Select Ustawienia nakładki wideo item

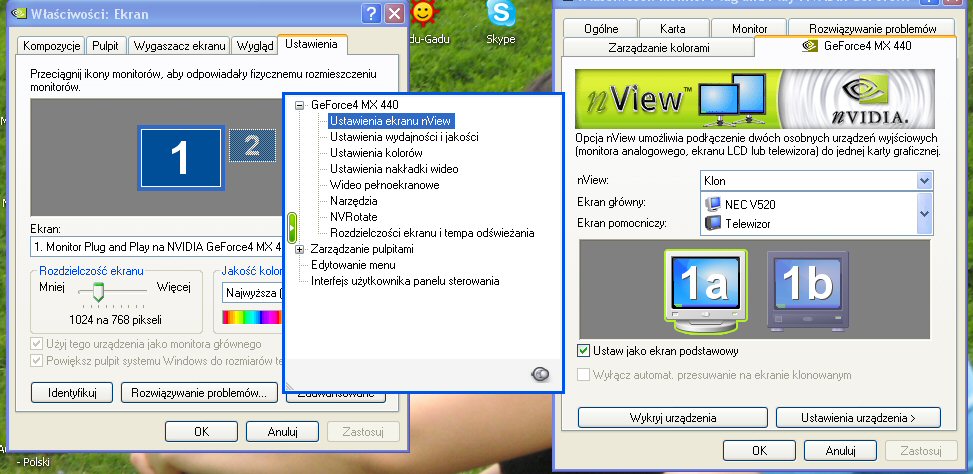click(394, 169)
